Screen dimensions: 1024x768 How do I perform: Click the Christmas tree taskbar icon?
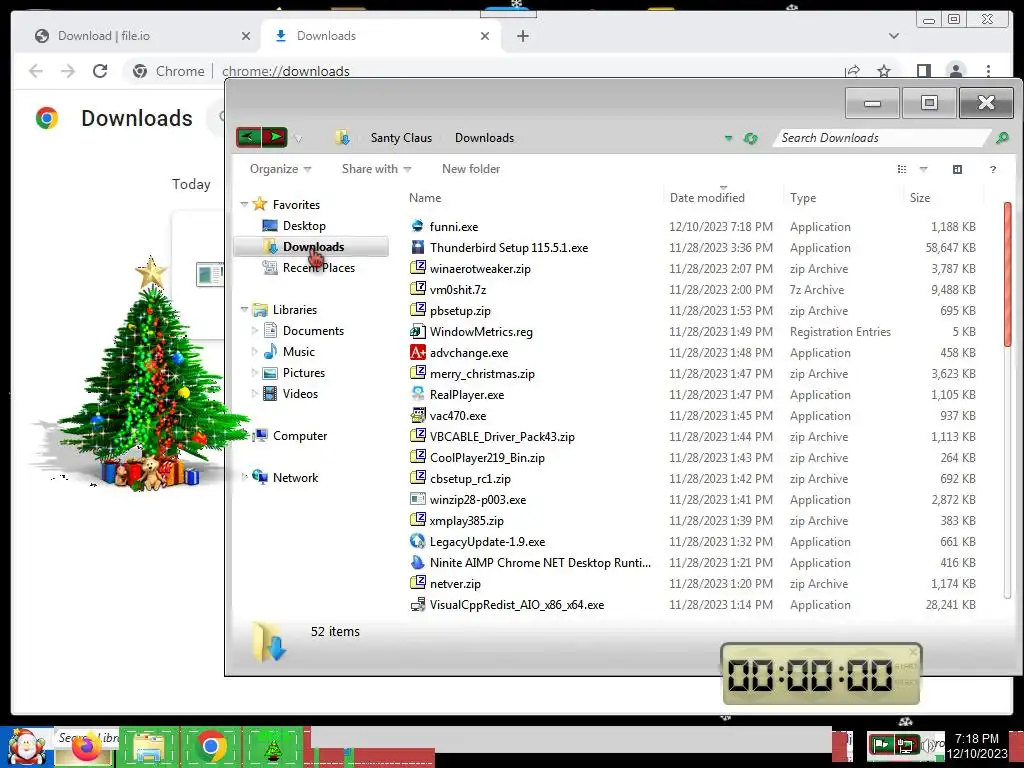coord(272,748)
